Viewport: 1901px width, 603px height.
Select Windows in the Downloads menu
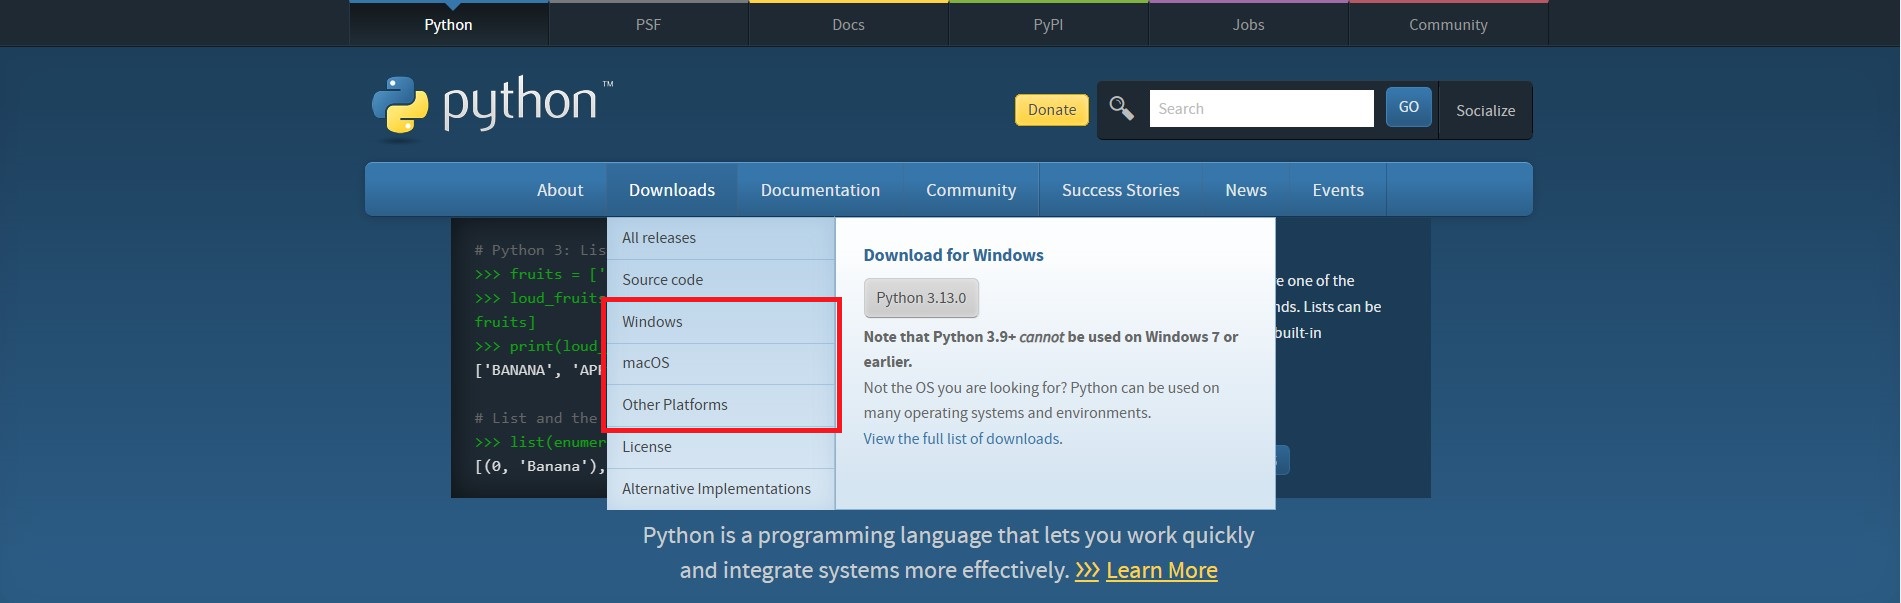tap(652, 322)
